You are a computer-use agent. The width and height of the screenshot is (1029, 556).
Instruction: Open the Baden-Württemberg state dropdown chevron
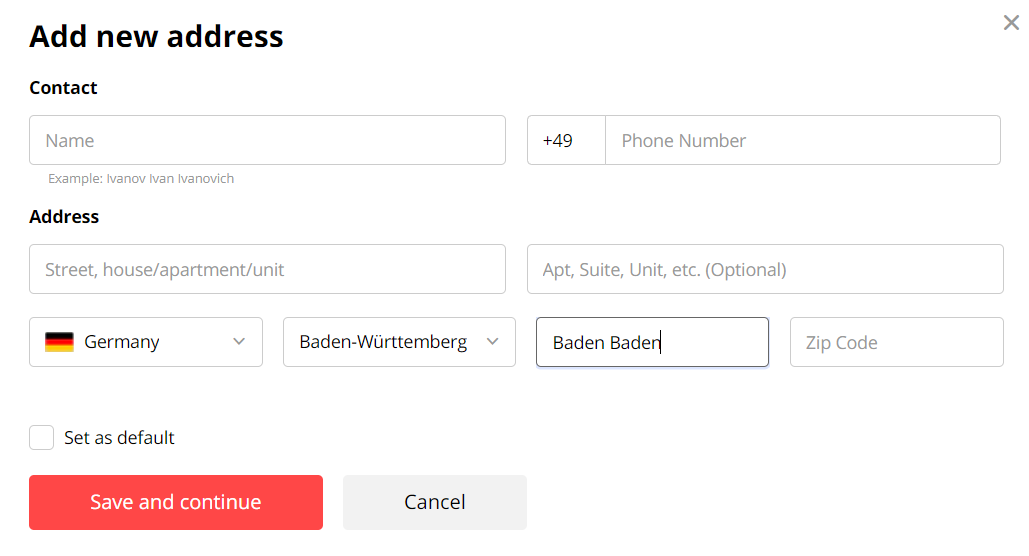pyautogui.click(x=492, y=341)
